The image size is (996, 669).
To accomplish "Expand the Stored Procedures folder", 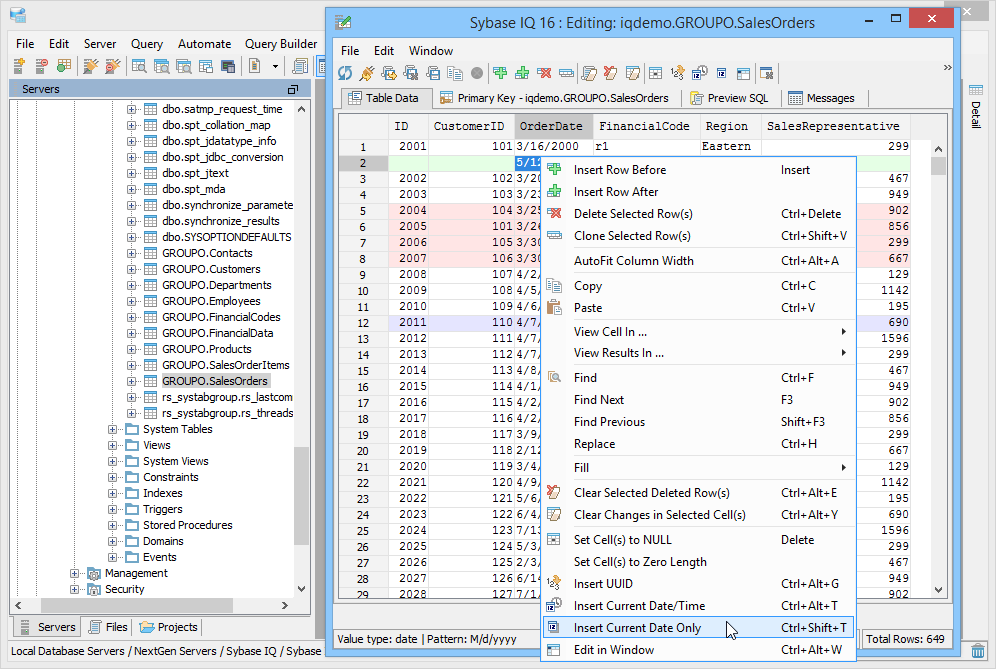I will tap(112, 525).
